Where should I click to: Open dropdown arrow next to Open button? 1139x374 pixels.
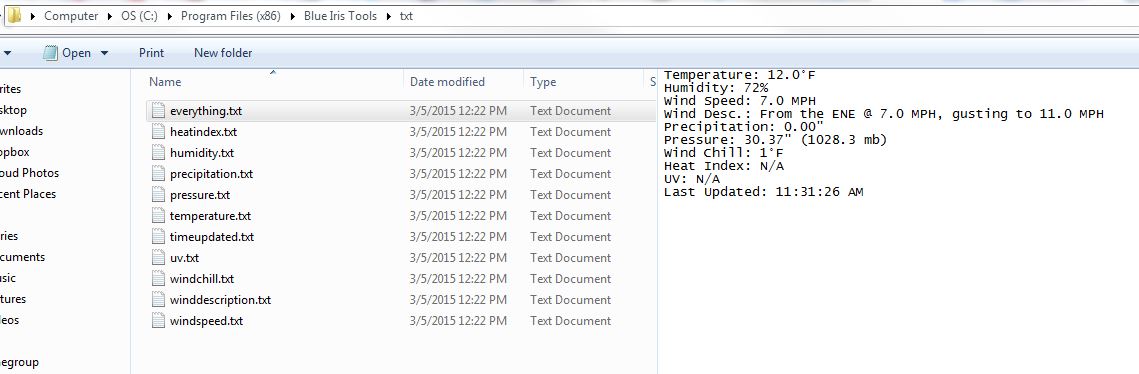(104, 53)
